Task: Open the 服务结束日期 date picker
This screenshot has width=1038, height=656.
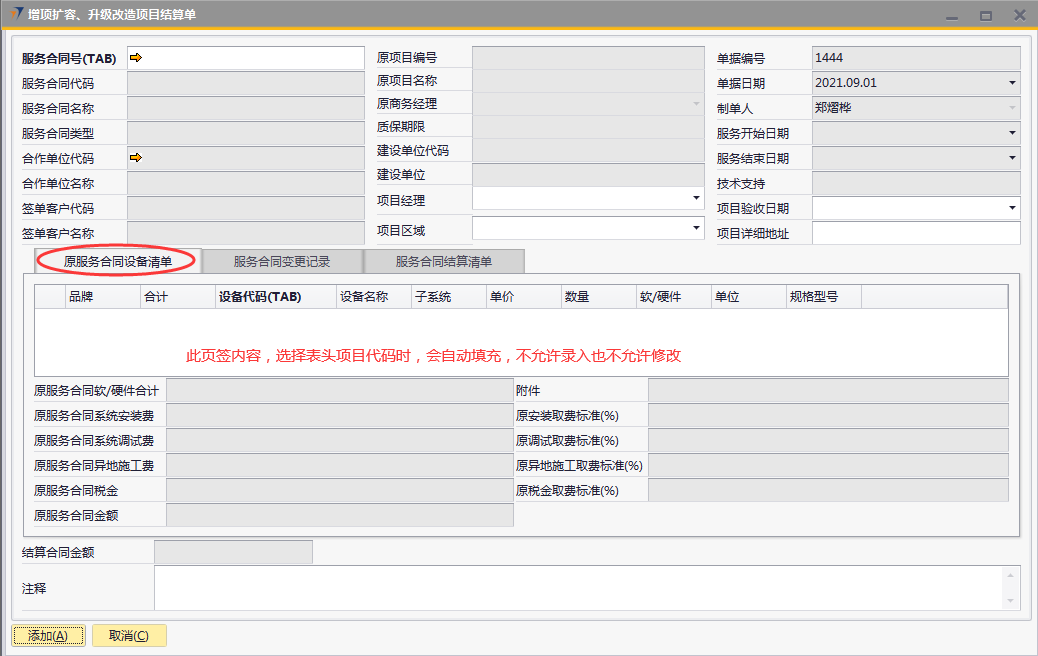Action: pyautogui.click(x=1012, y=158)
